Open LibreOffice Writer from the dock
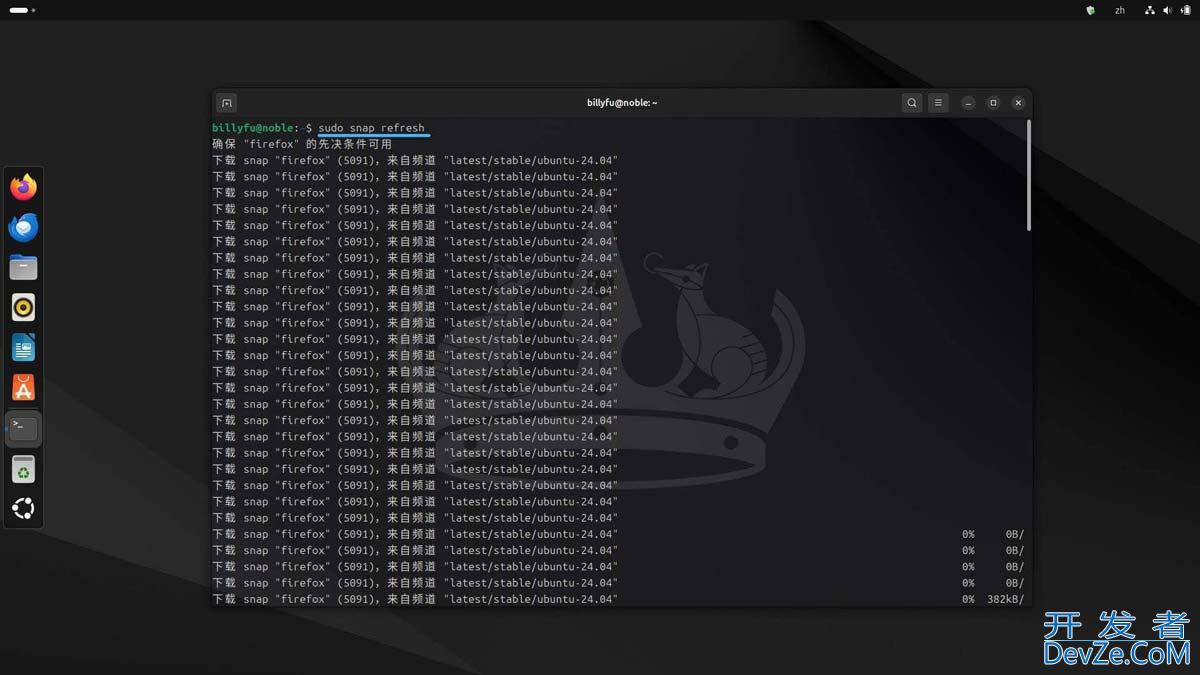 (23, 347)
